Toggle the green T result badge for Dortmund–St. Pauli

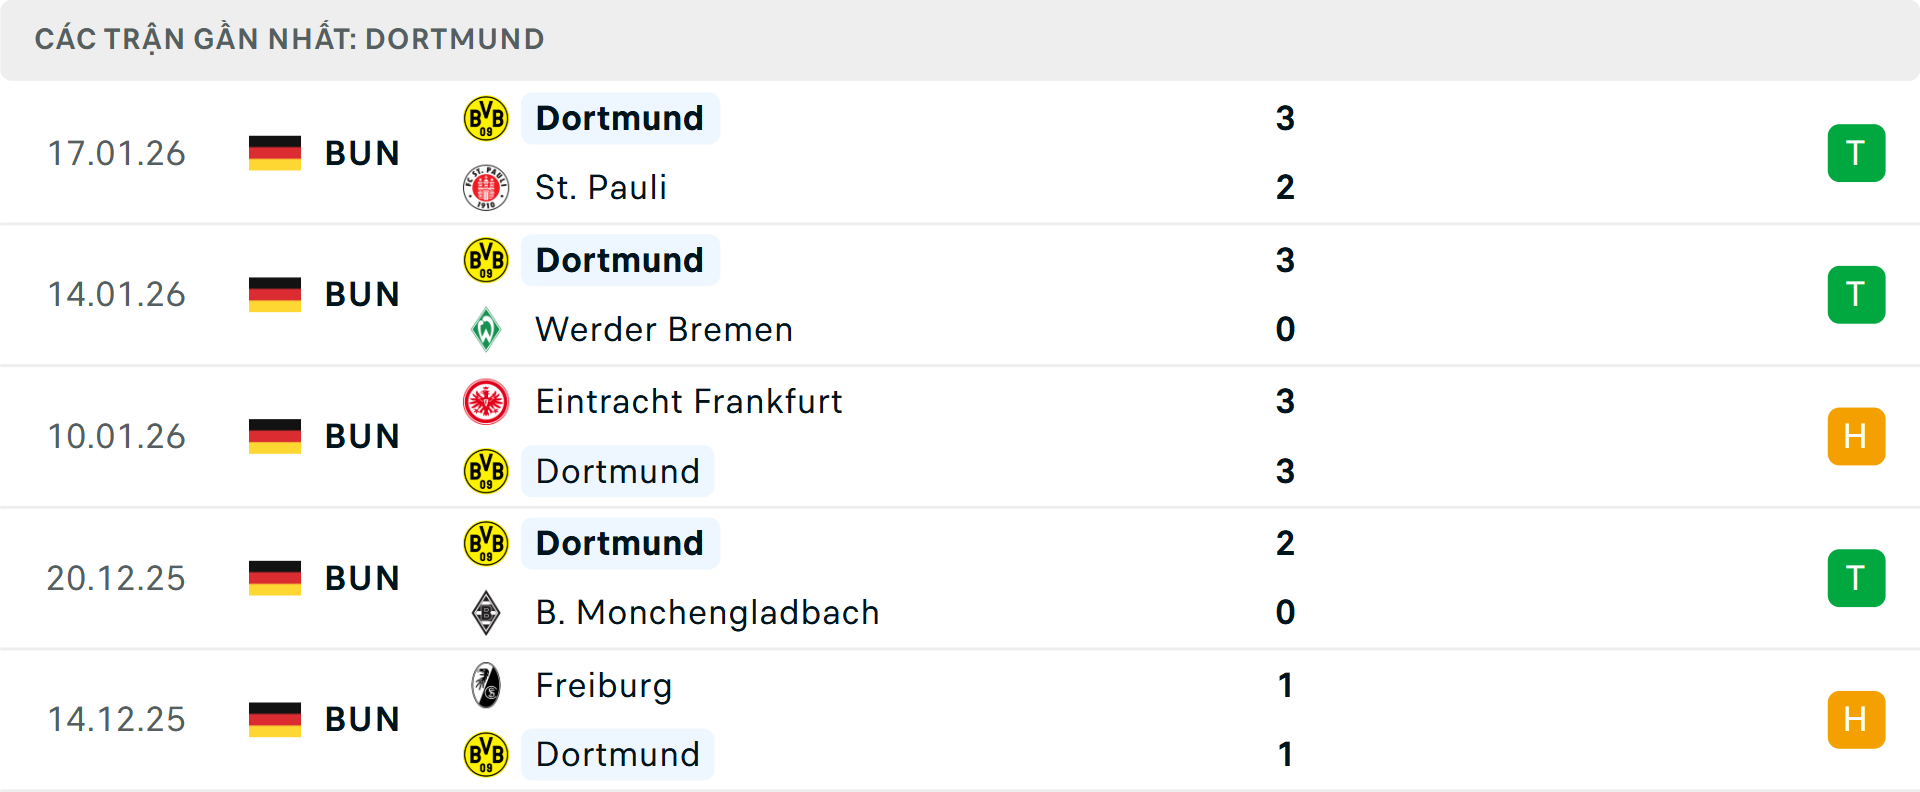(1856, 153)
